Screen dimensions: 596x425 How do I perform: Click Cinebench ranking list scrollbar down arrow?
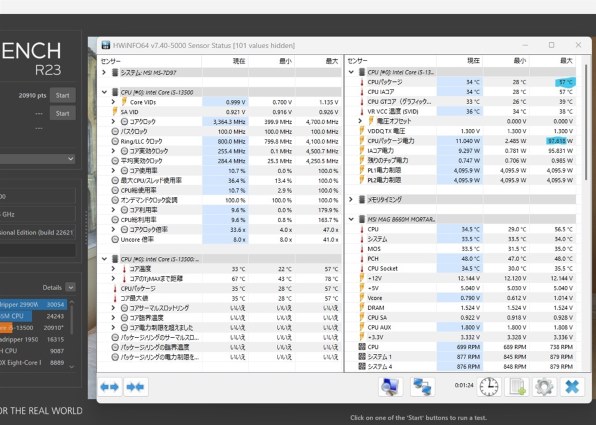(x=71, y=367)
